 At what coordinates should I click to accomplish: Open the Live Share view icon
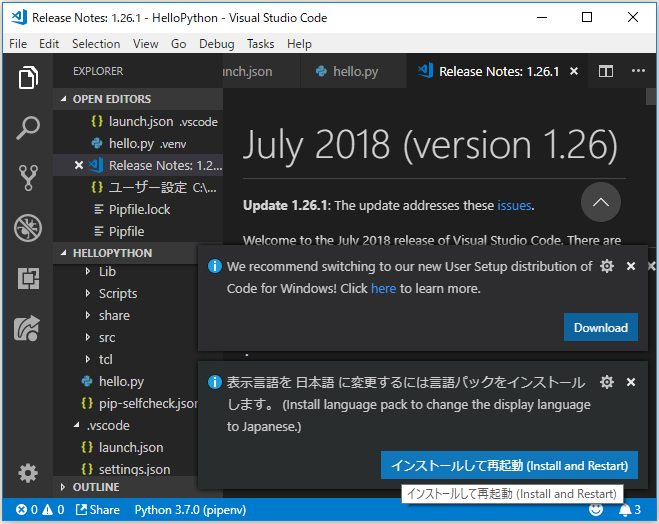(x=27, y=328)
